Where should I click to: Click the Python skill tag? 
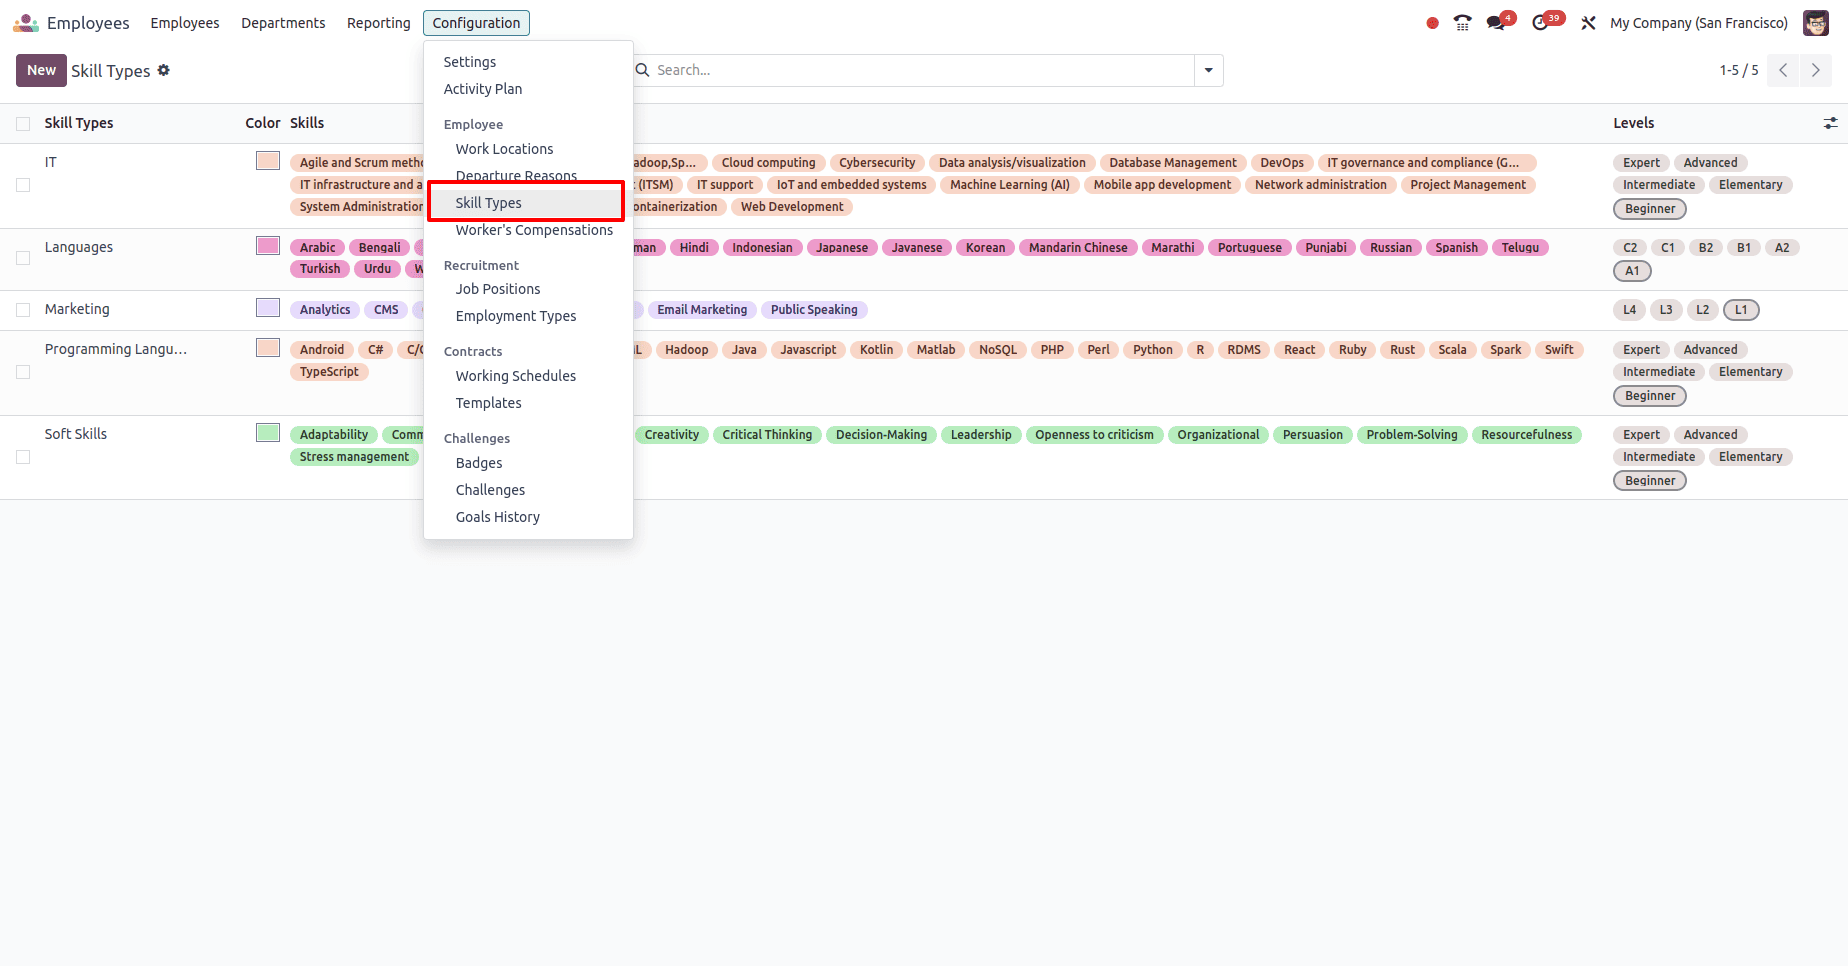click(1153, 350)
